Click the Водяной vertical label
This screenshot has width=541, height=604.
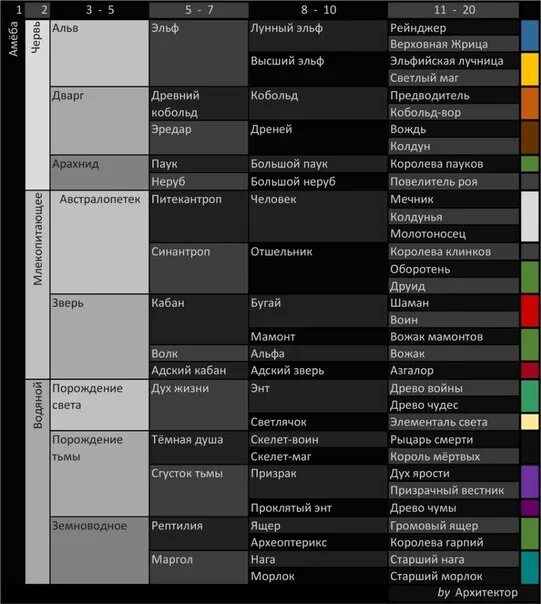[37, 405]
